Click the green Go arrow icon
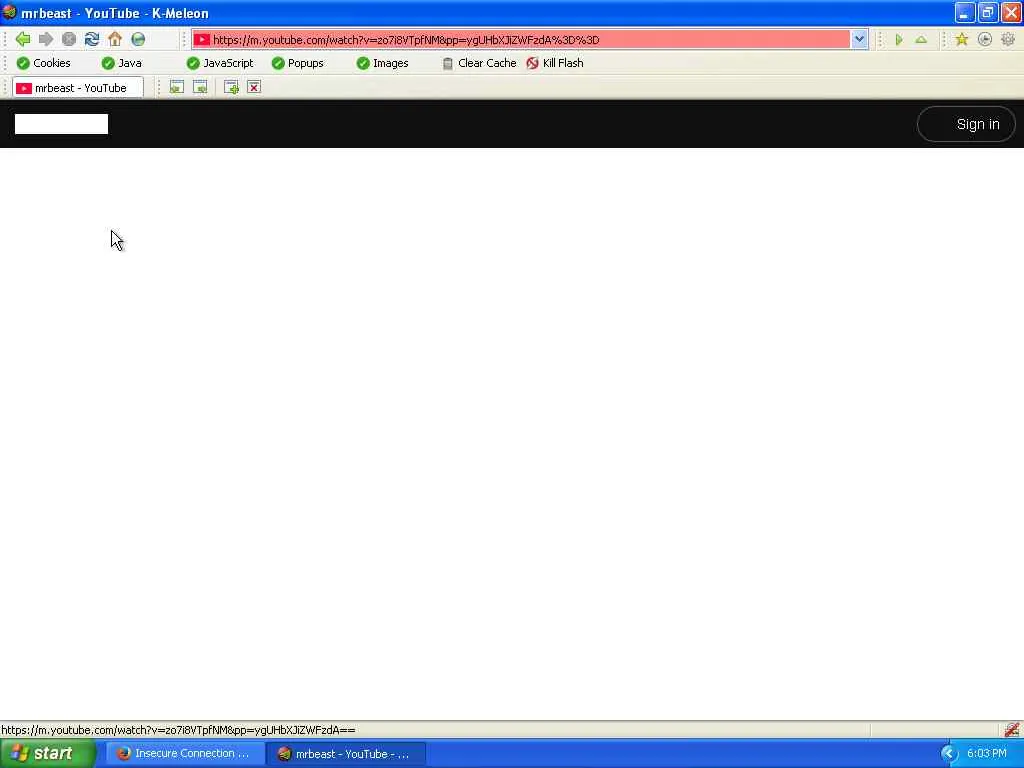 click(x=899, y=40)
